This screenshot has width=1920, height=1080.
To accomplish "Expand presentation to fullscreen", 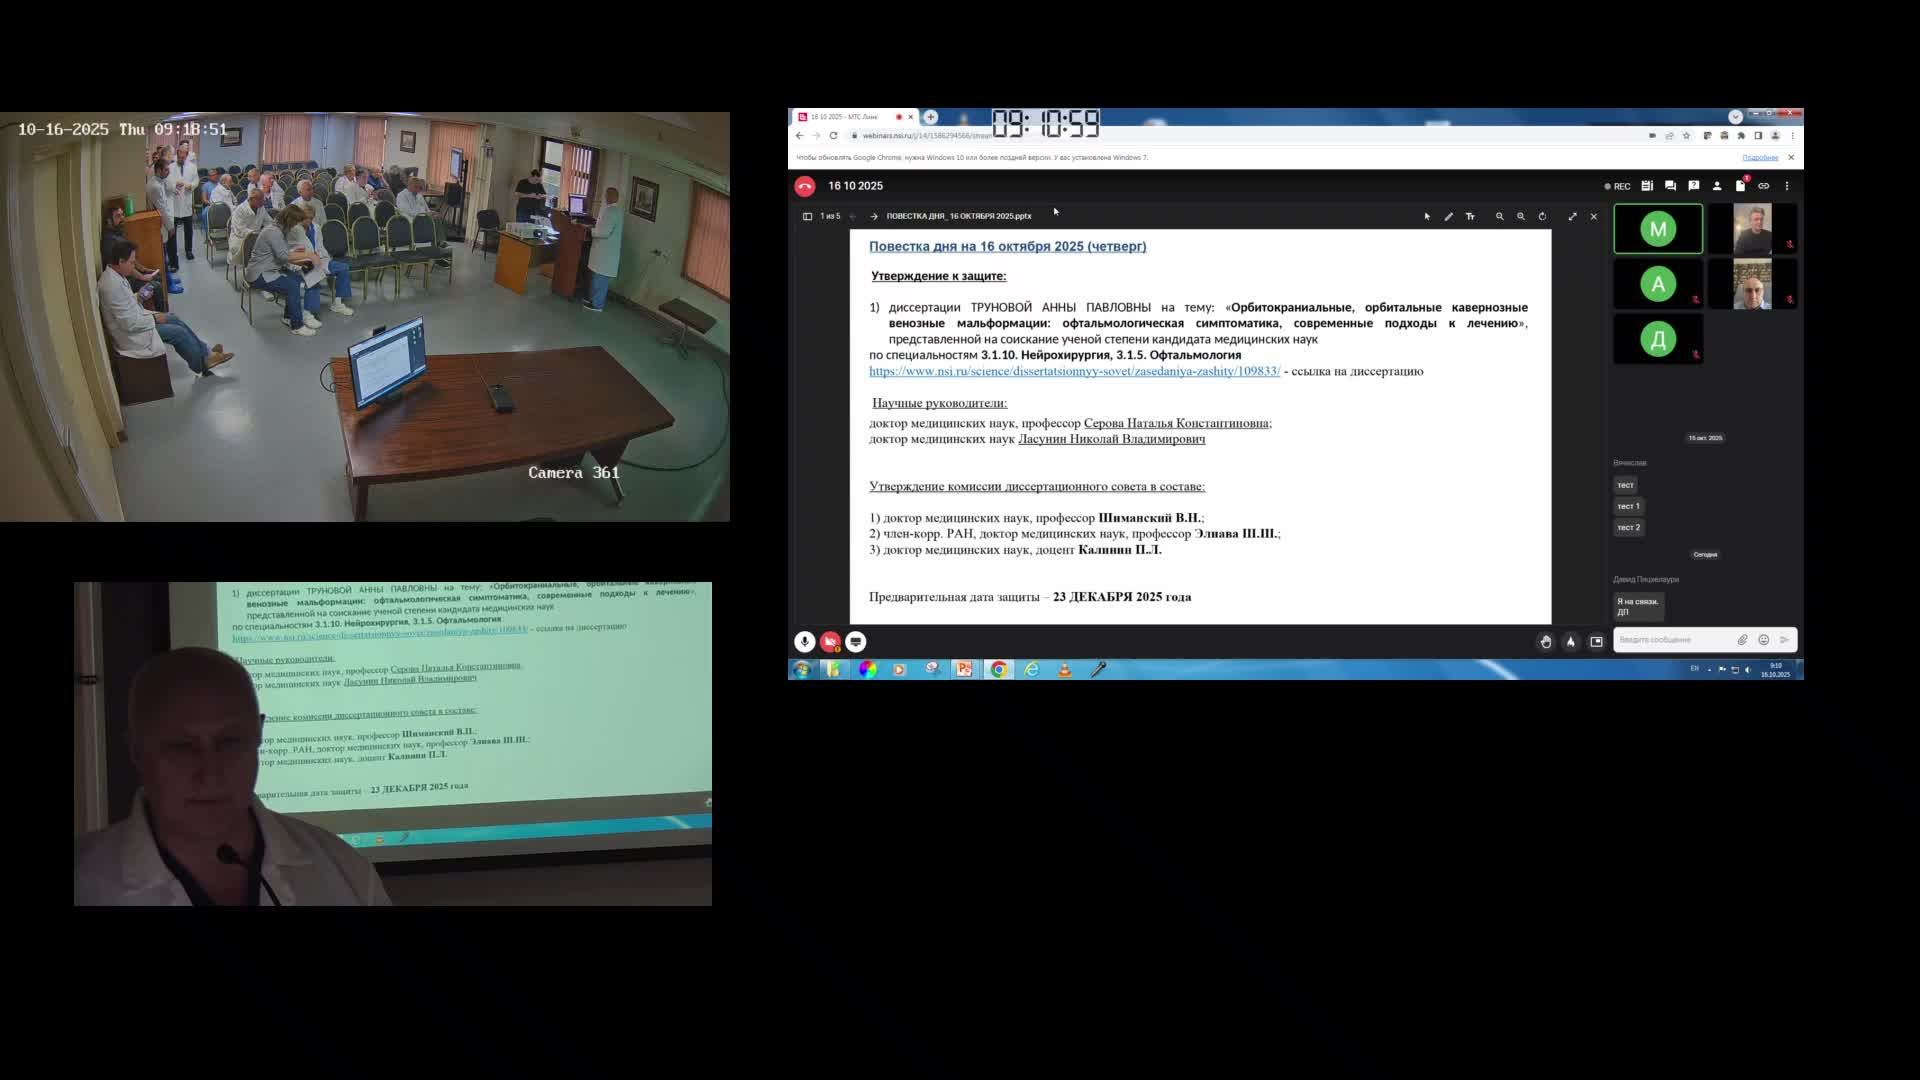I will tap(1572, 216).
